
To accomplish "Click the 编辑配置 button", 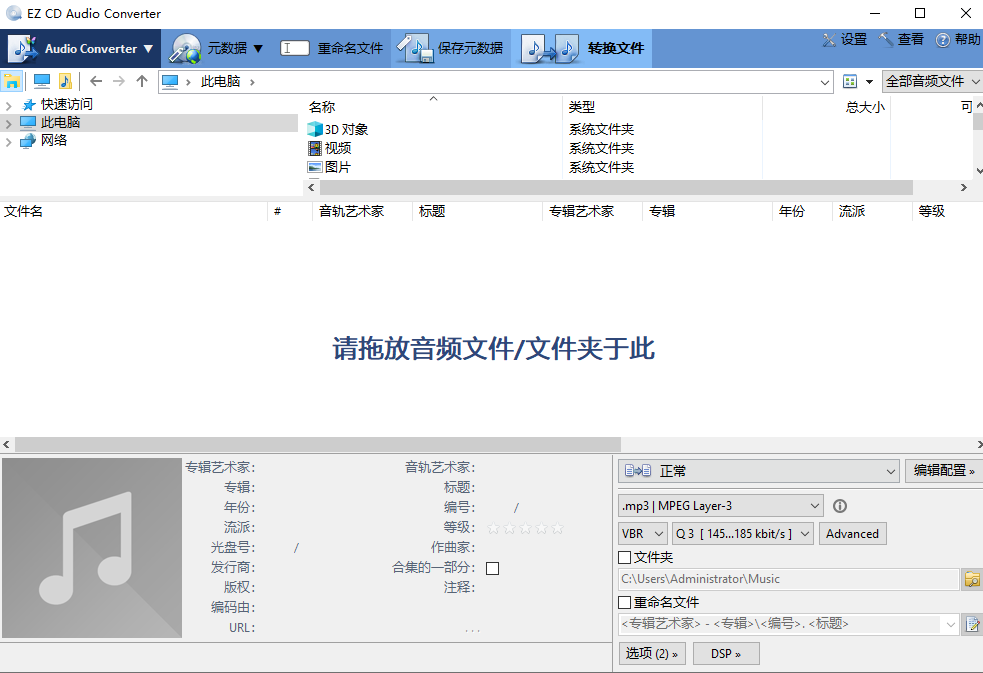I will click(x=944, y=471).
